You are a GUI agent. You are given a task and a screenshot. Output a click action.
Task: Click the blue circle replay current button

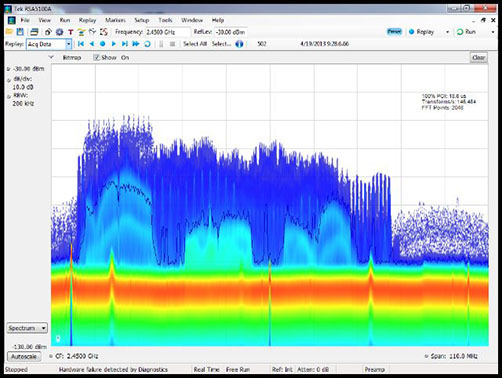[x=103, y=44]
